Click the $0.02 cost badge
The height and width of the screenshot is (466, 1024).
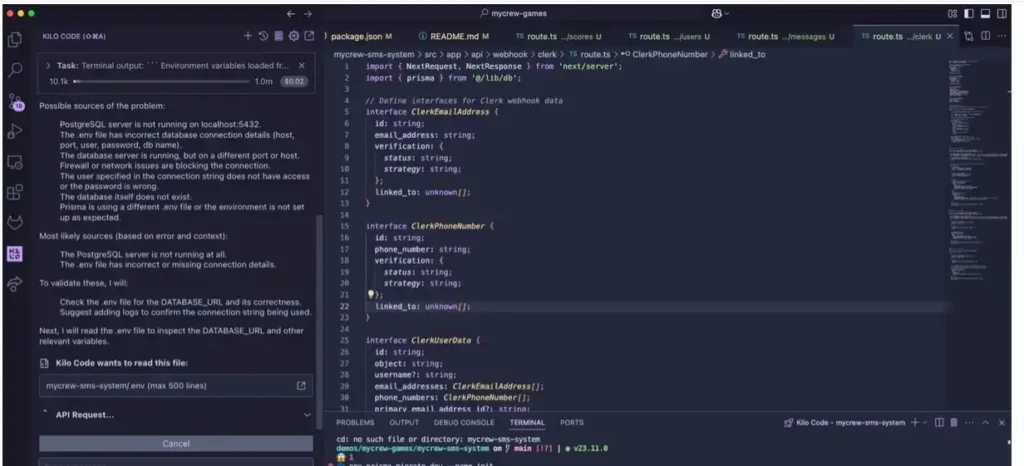(x=293, y=82)
